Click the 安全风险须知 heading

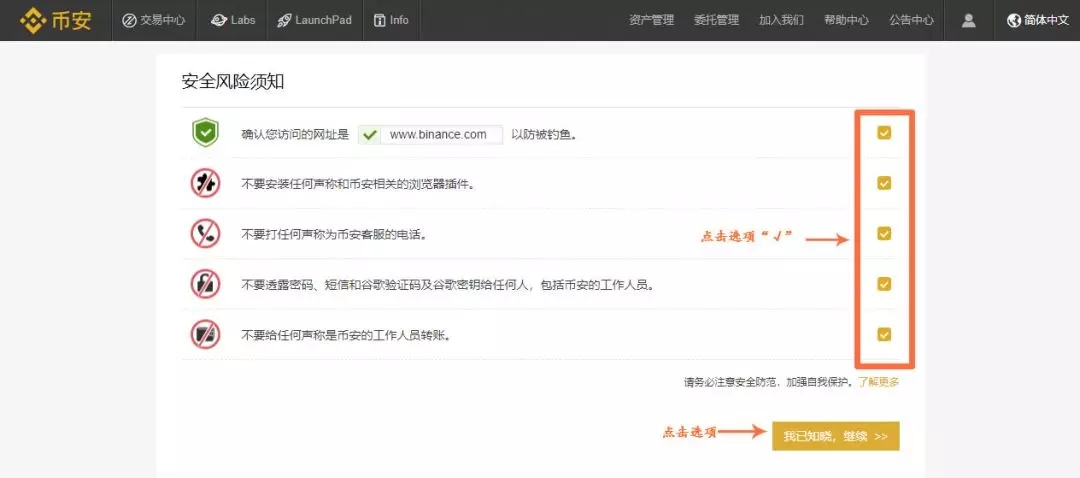[233, 81]
